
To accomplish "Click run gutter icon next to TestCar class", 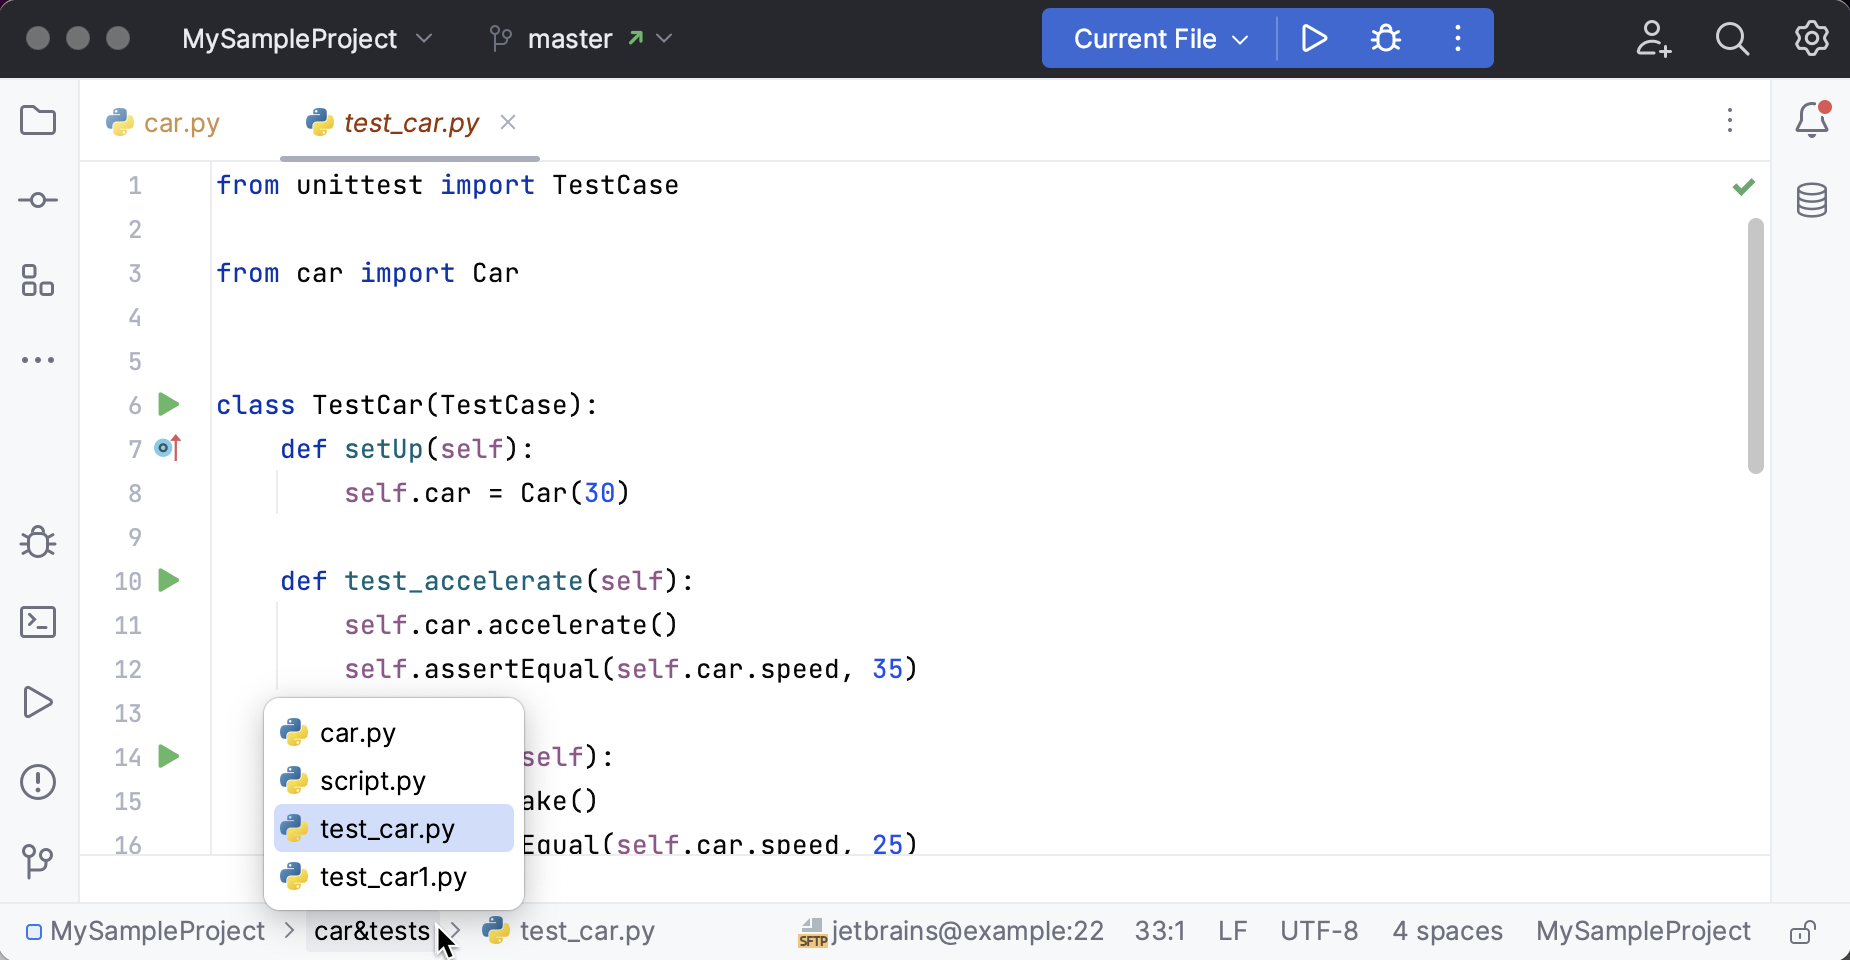I will click(169, 405).
